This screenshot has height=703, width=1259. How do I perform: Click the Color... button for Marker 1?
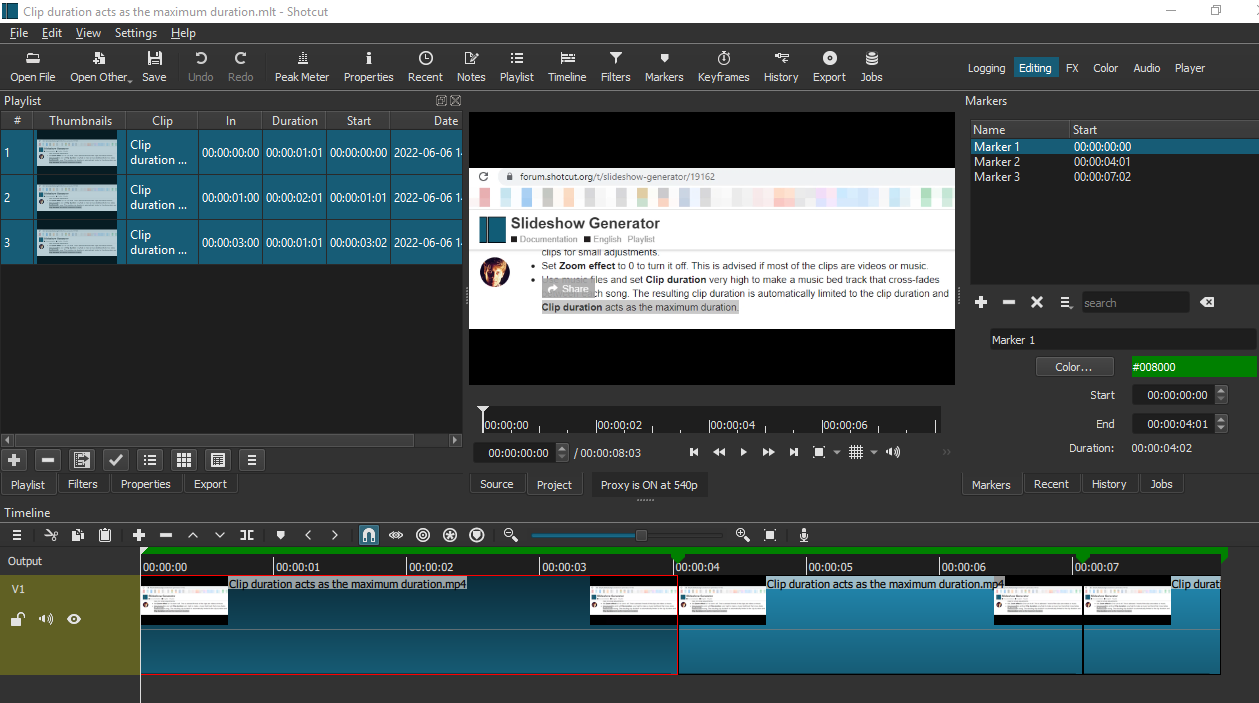click(x=1074, y=366)
